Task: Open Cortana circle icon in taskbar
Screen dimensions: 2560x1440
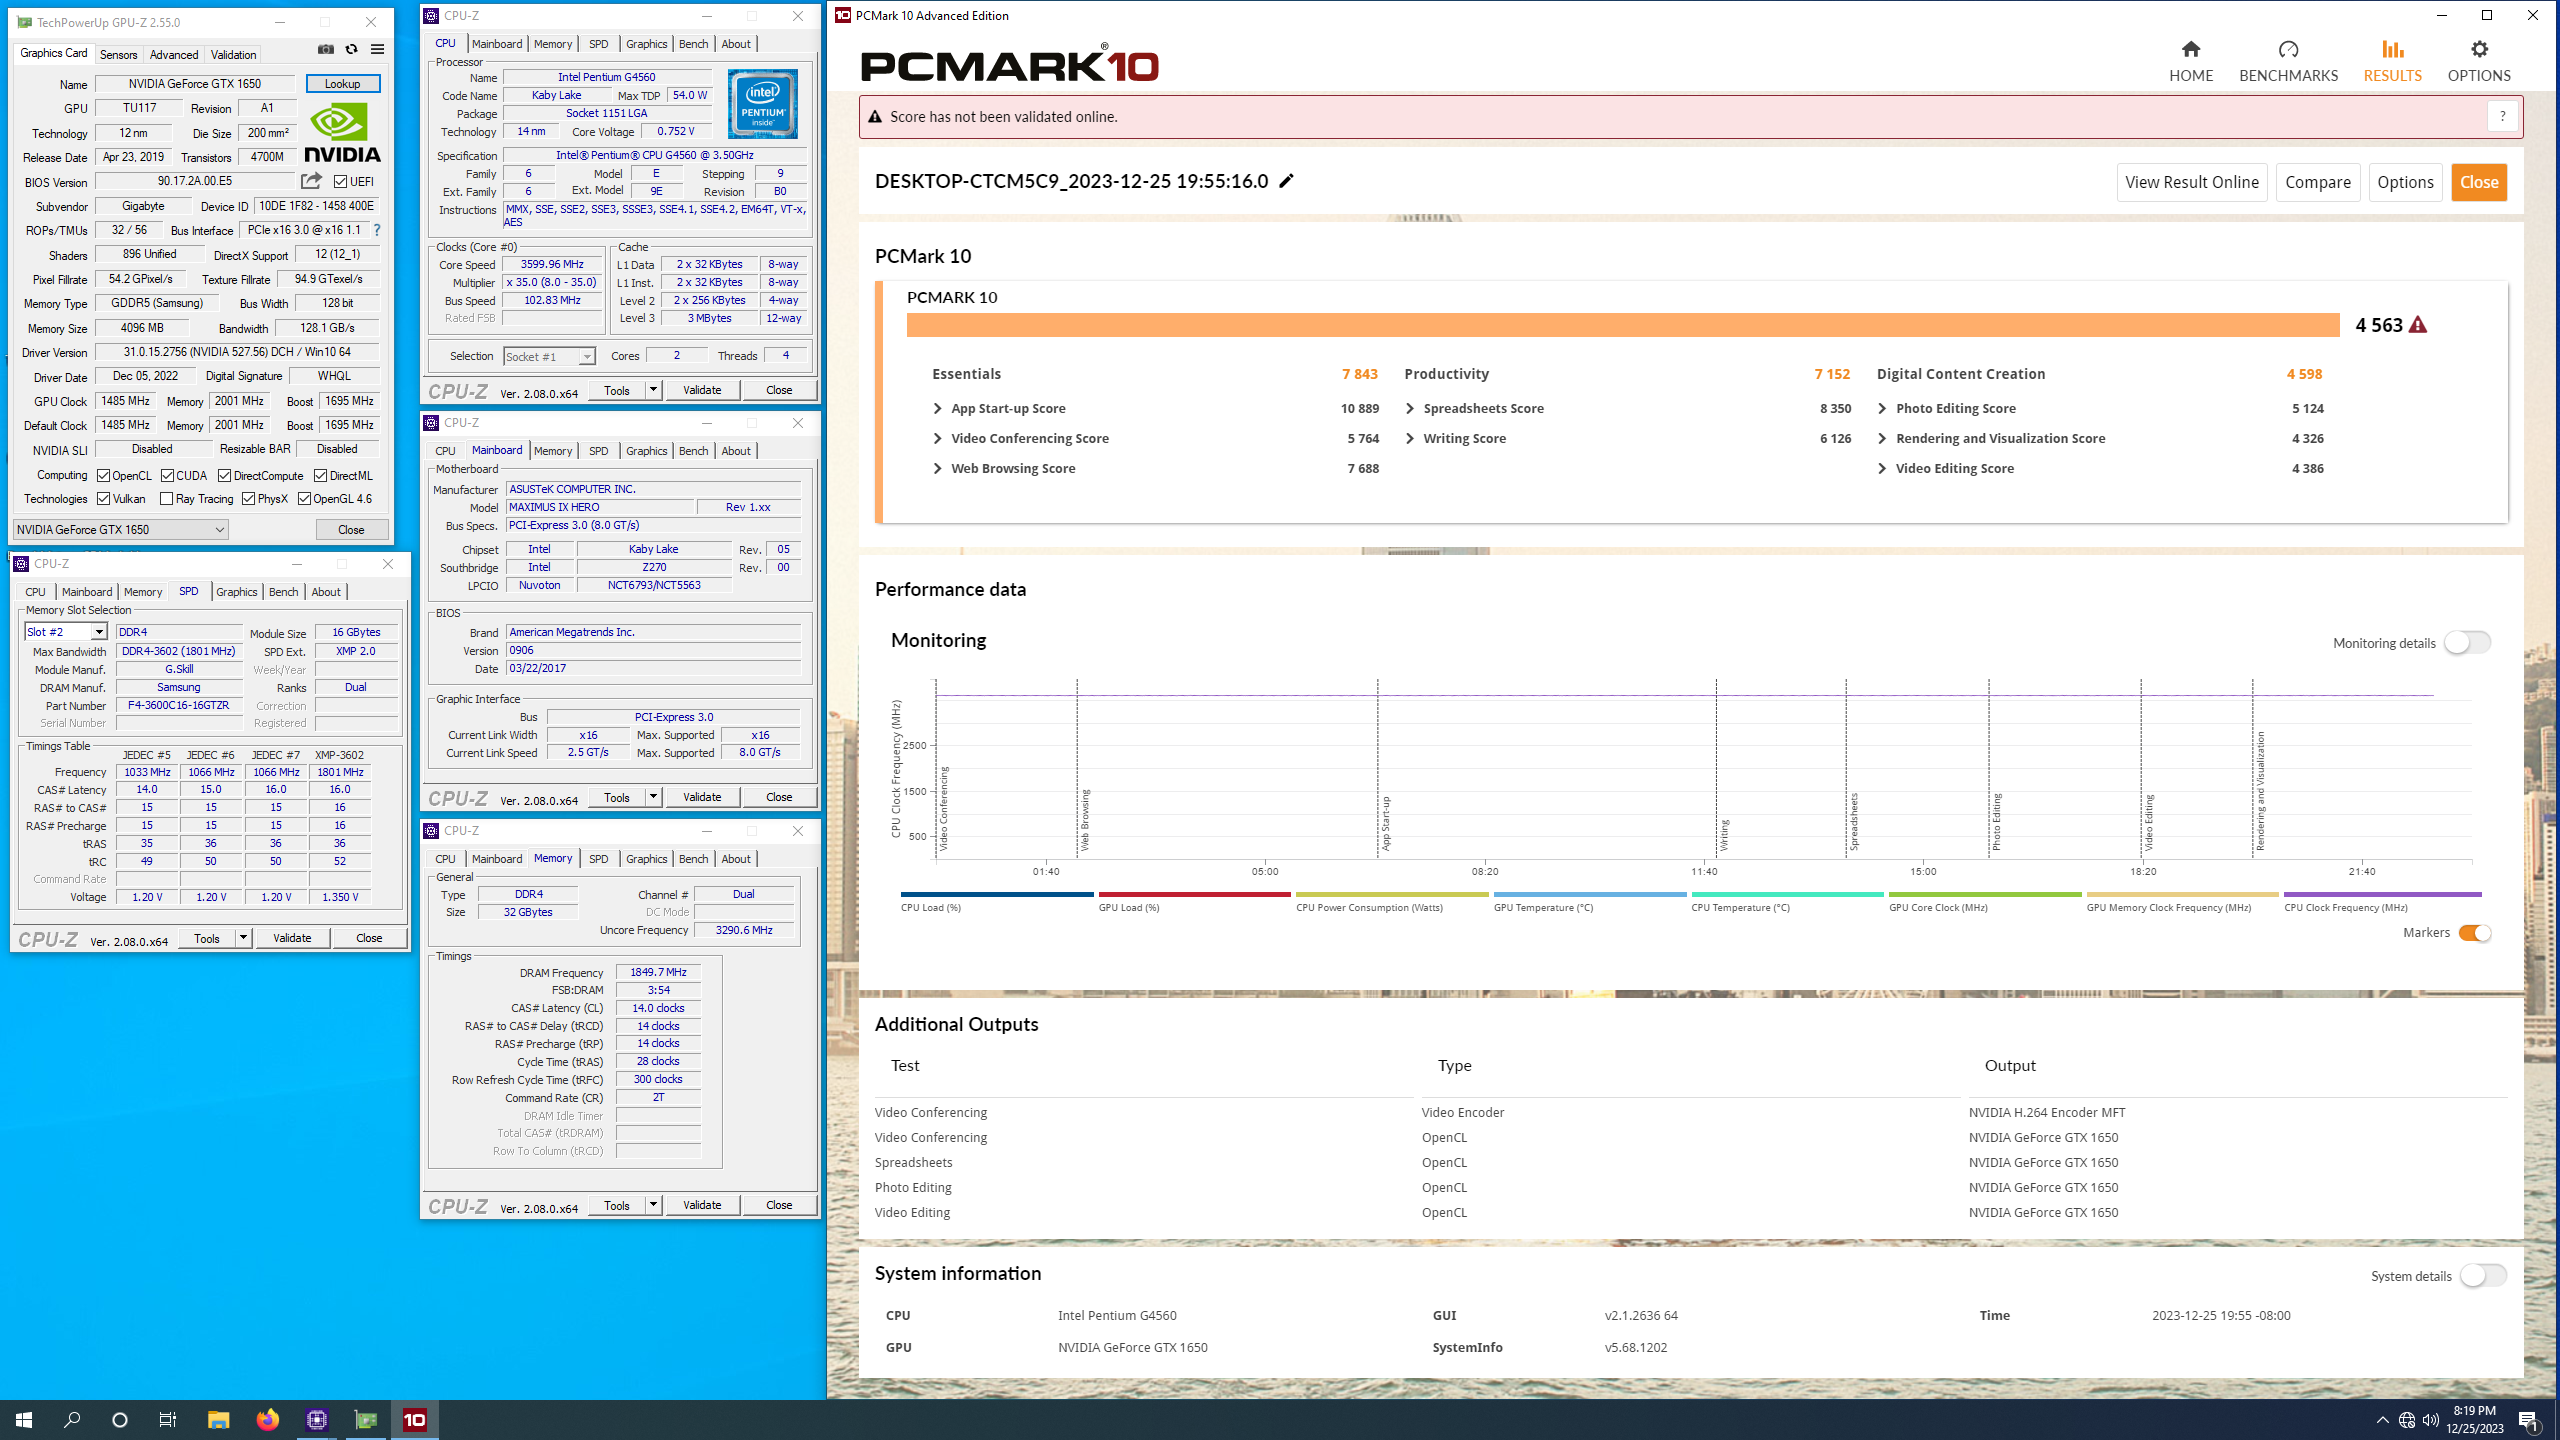Action: [120, 1419]
